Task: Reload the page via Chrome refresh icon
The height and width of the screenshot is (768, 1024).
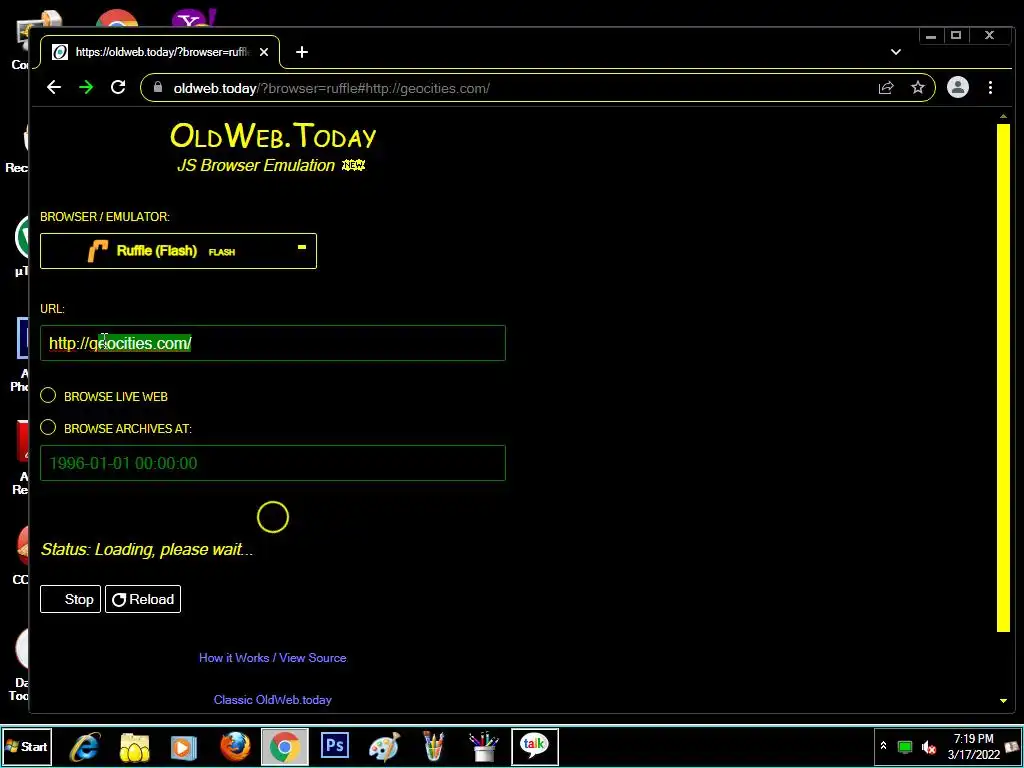Action: coord(118,88)
